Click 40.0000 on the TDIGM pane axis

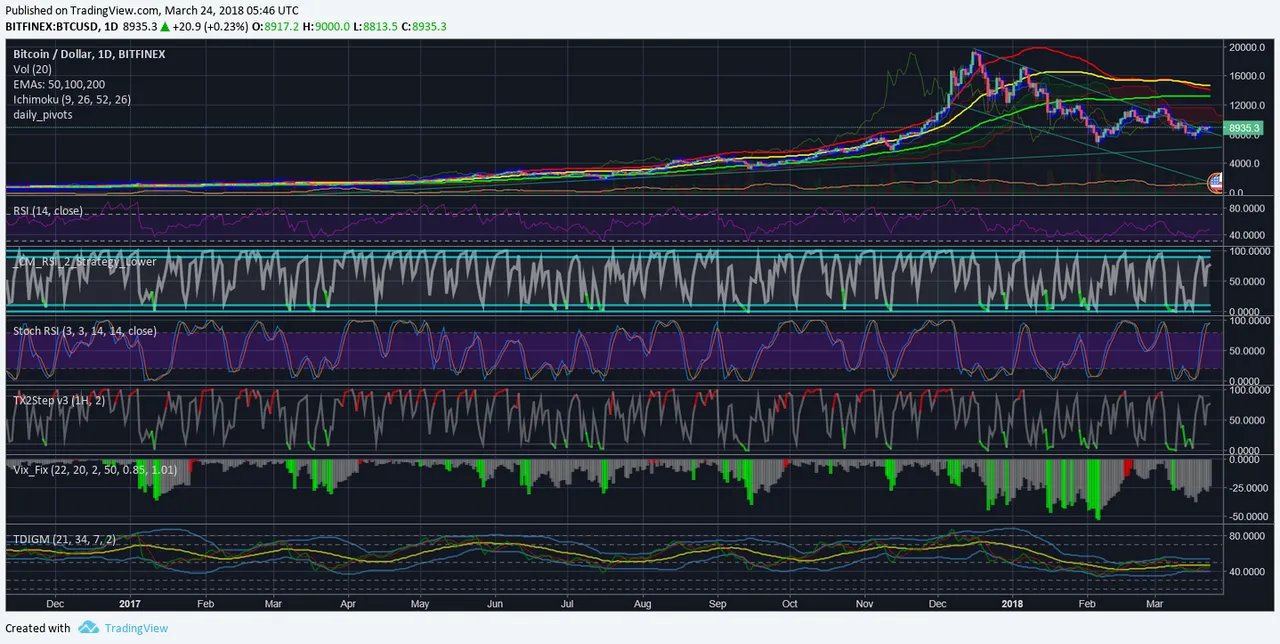coord(1249,572)
